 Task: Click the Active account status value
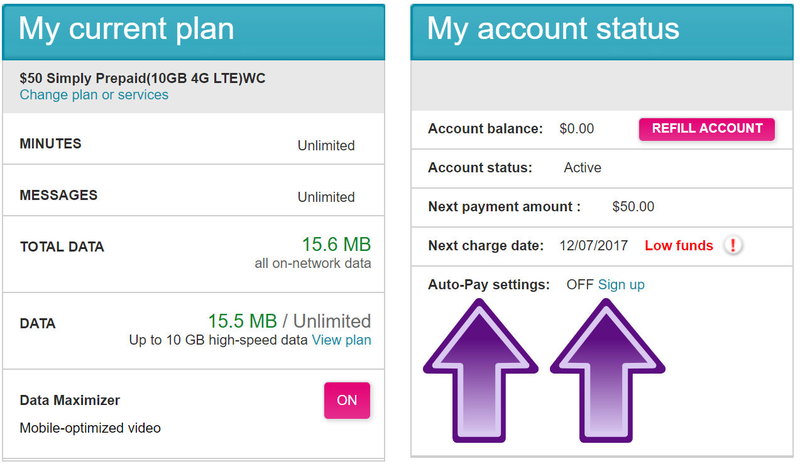(x=582, y=167)
